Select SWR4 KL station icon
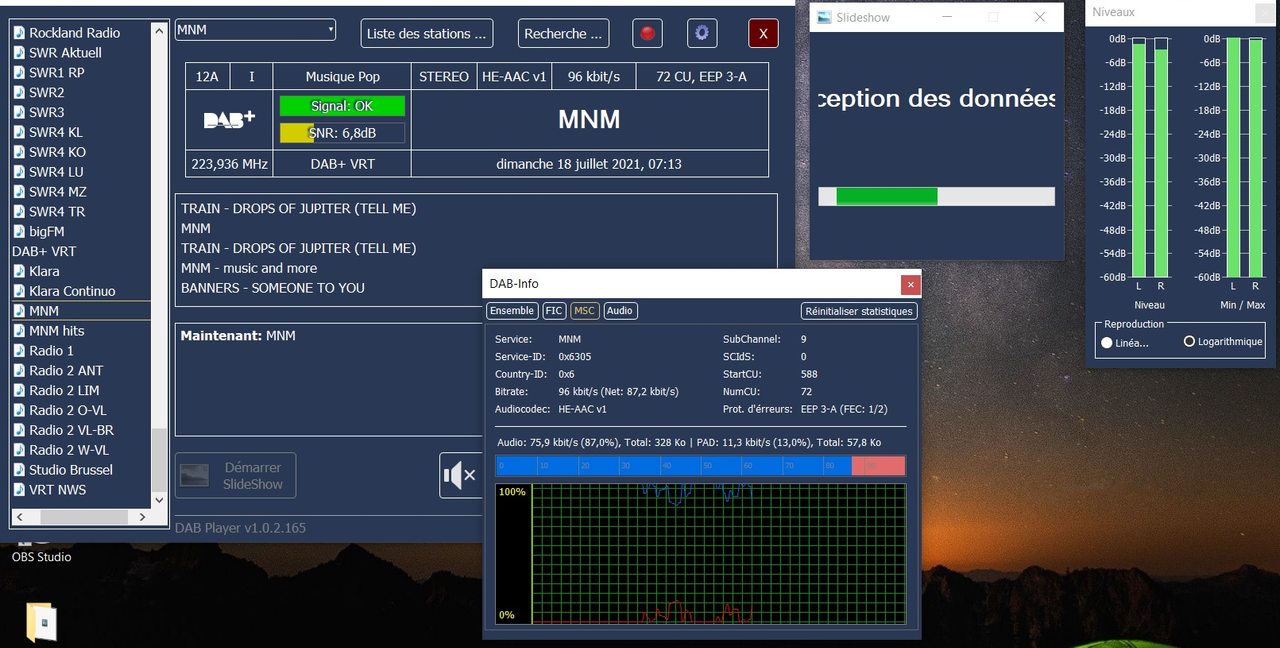 [19, 132]
